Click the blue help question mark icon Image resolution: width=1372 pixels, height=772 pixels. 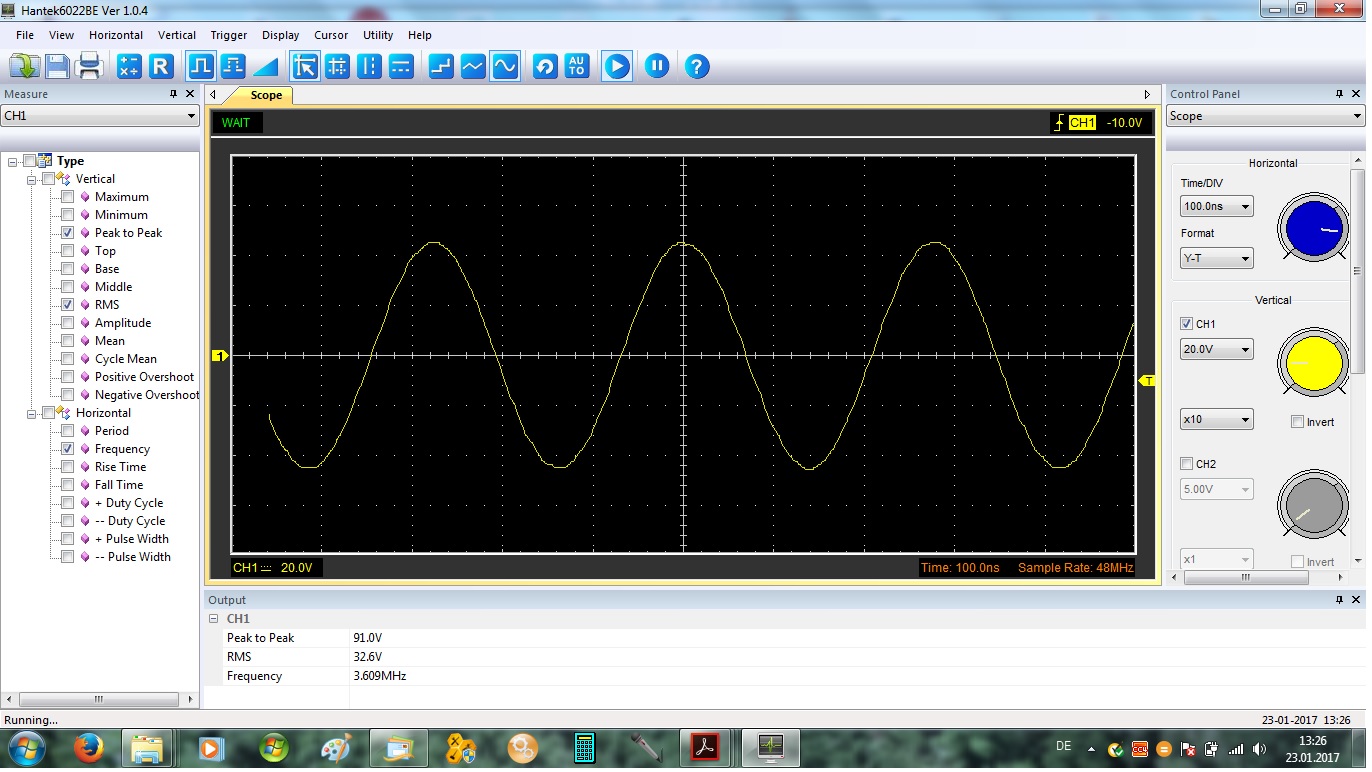pos(697,67)
